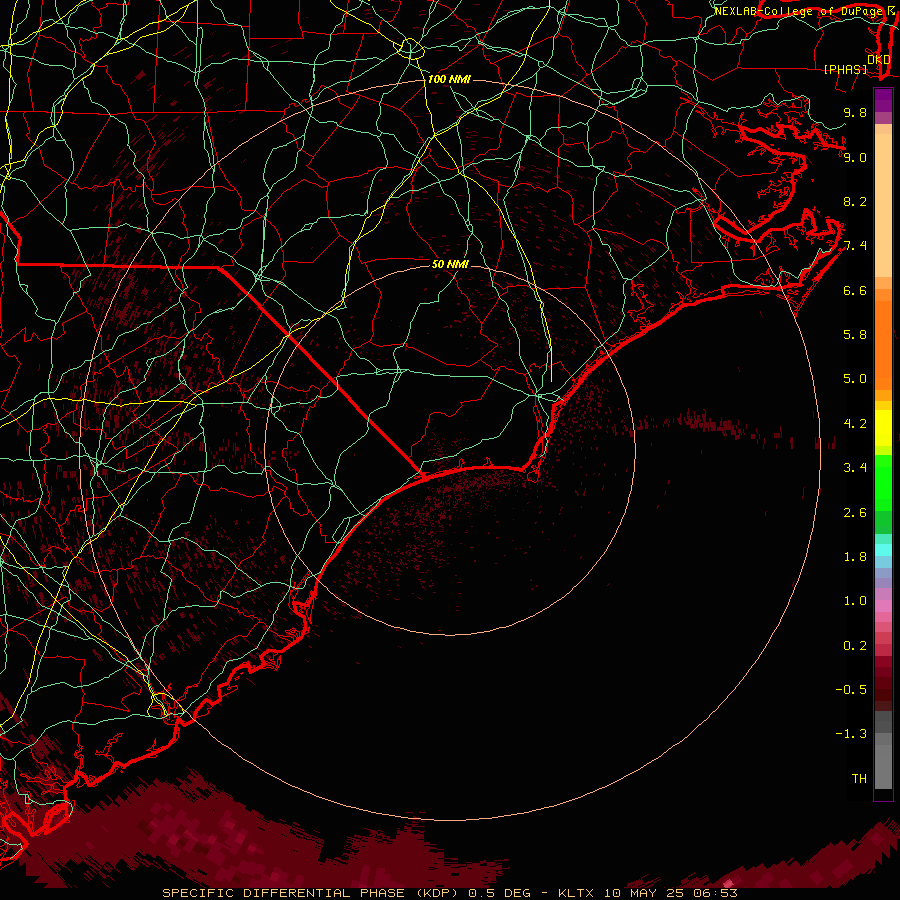Click the -1.3 value on the color scale
The image size is (900, 900).
[x=851, y=734]
